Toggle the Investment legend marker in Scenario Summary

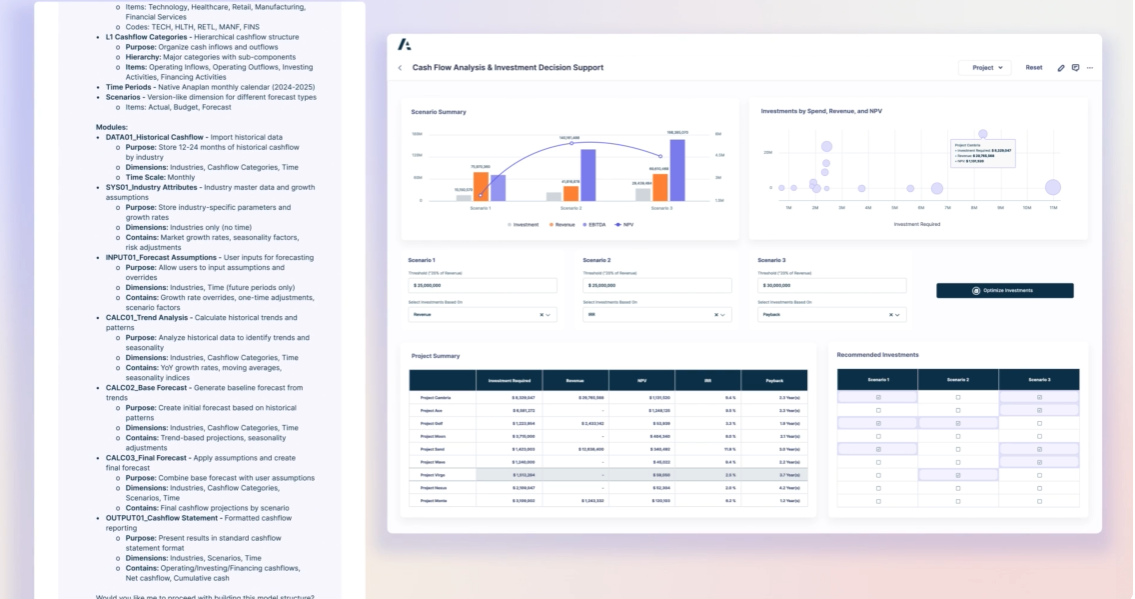click(510, 225)
